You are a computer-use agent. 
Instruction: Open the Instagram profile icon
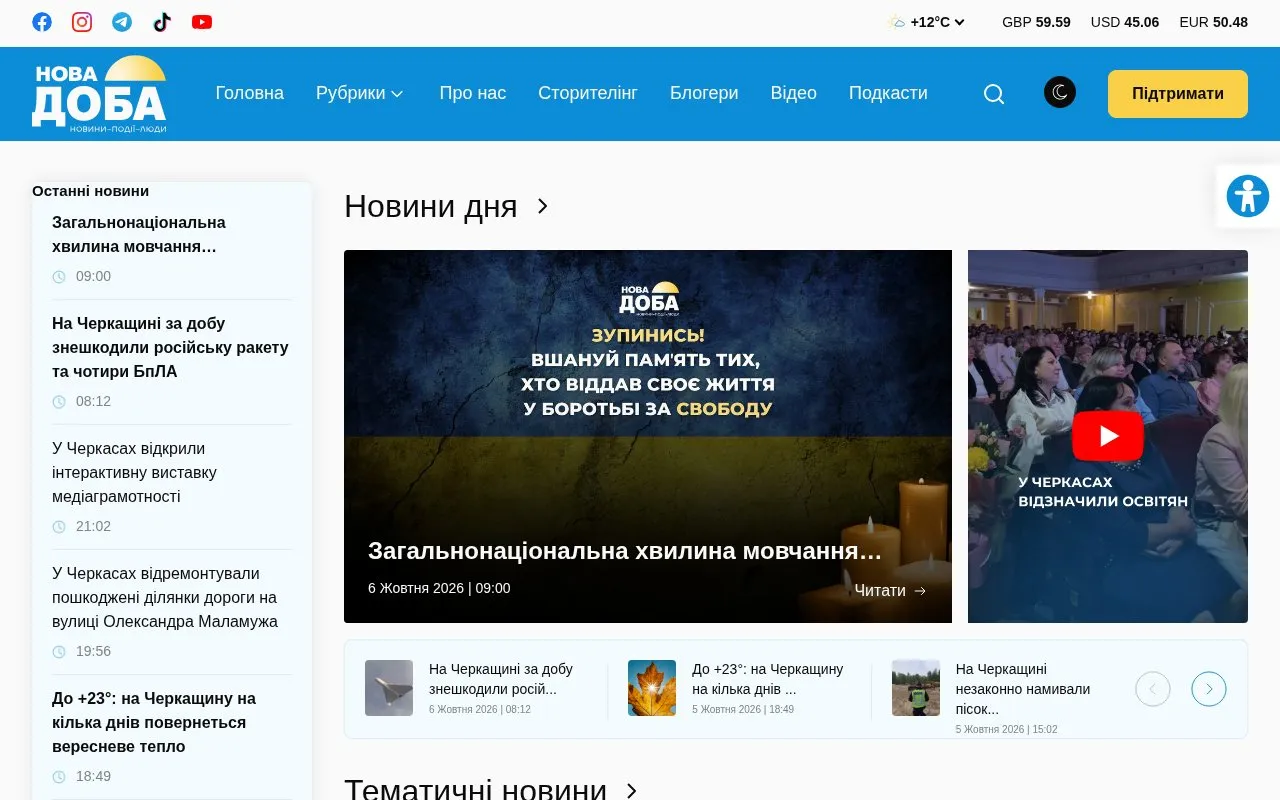(82, 22)
